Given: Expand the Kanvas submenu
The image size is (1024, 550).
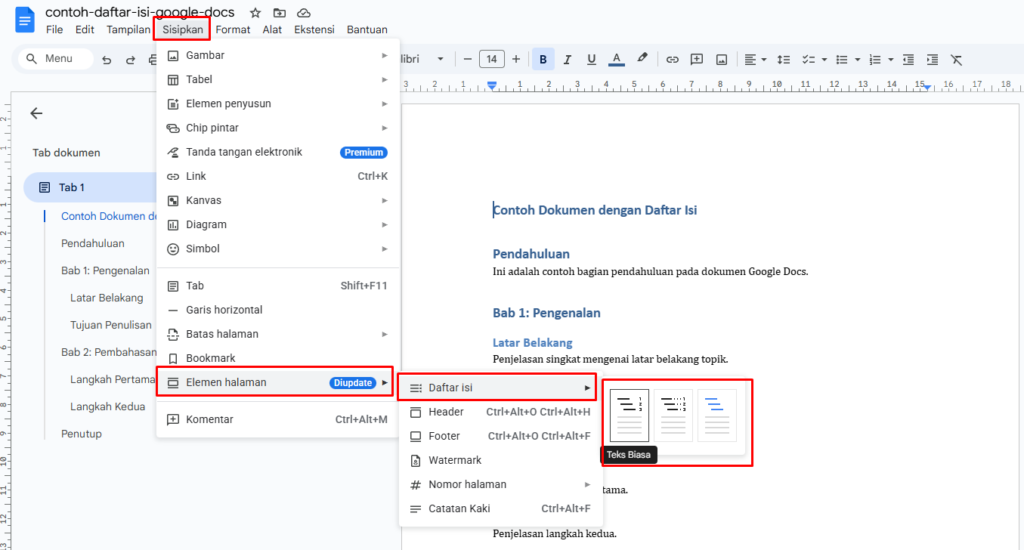Looking at the screenshot, I should (x=278, y=201).
